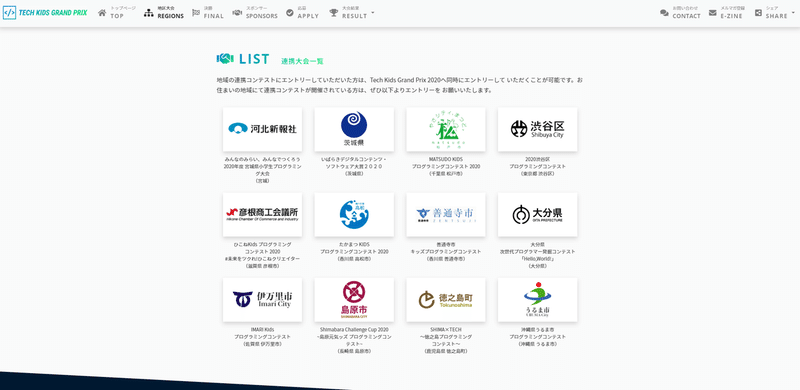Open the 茨城県 logo card

pyautogui.click(x=354, y=129)
